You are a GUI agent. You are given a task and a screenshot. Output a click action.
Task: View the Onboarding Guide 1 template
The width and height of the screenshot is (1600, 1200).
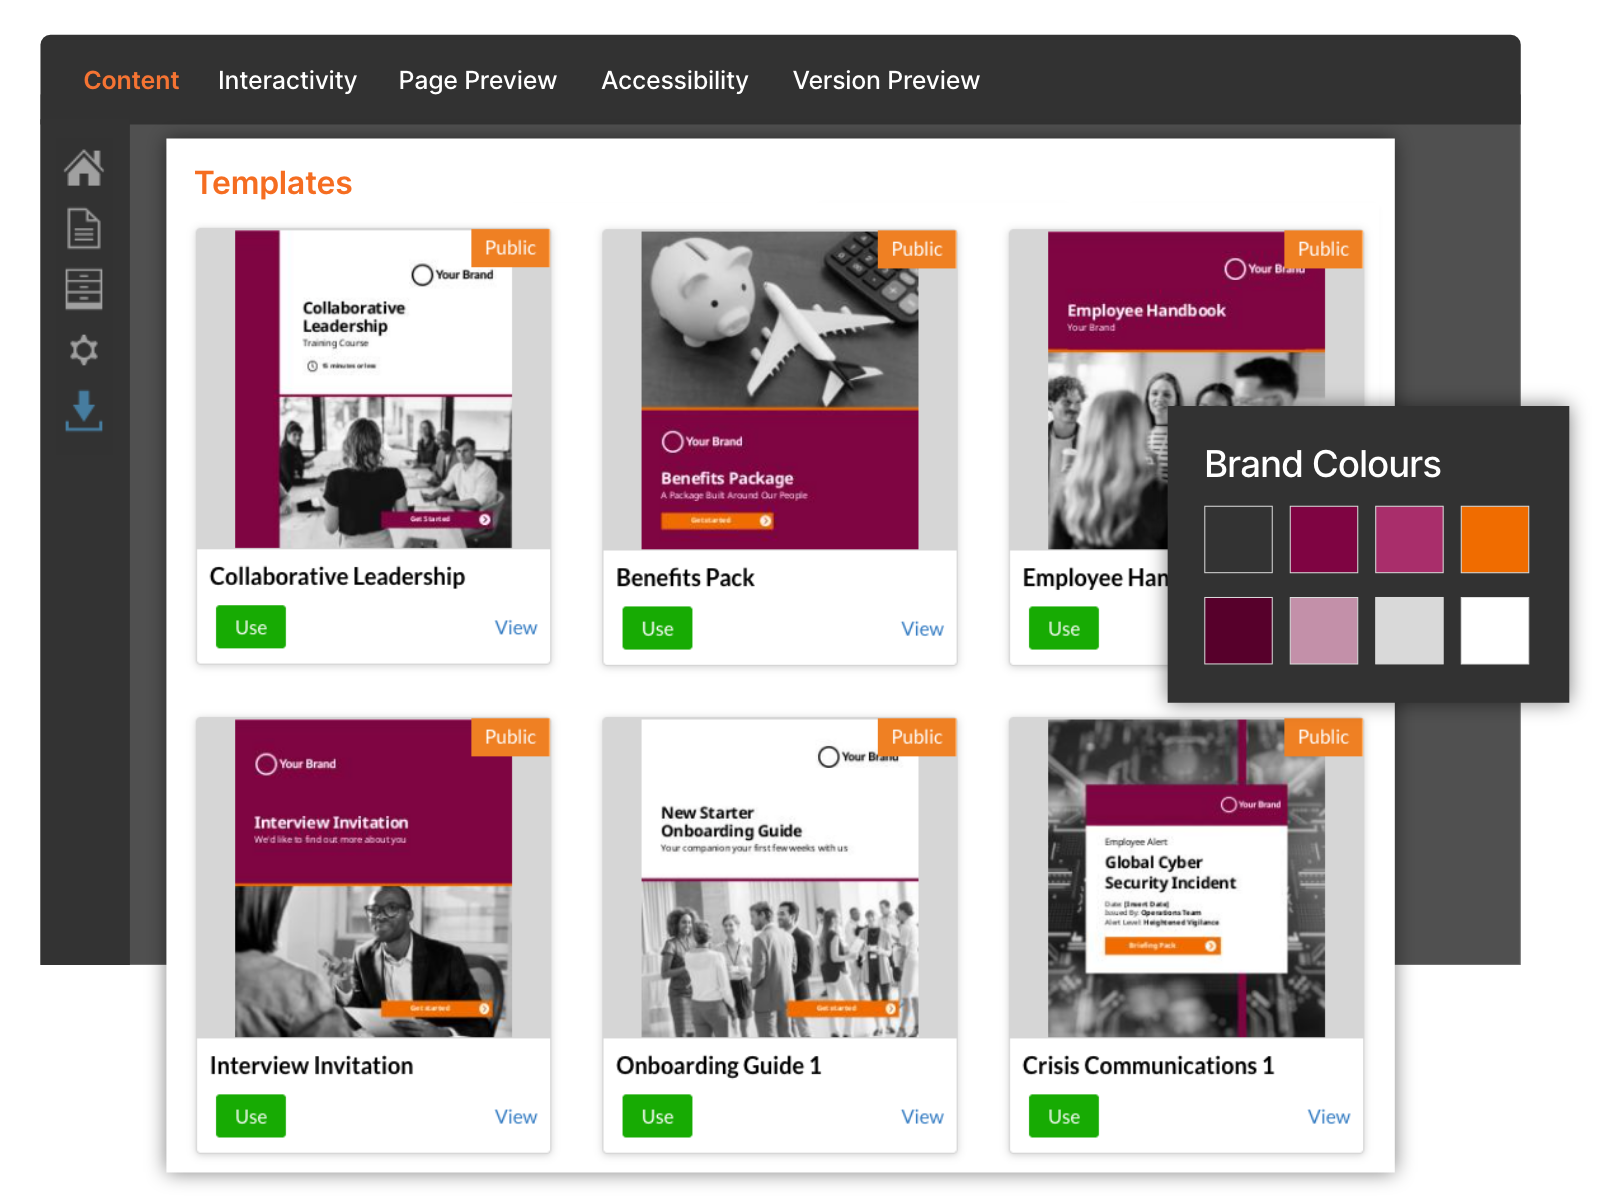coord(922,1117)
